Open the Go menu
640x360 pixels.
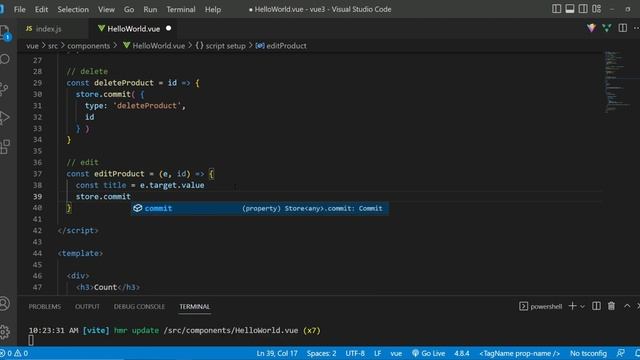(129, 9)
